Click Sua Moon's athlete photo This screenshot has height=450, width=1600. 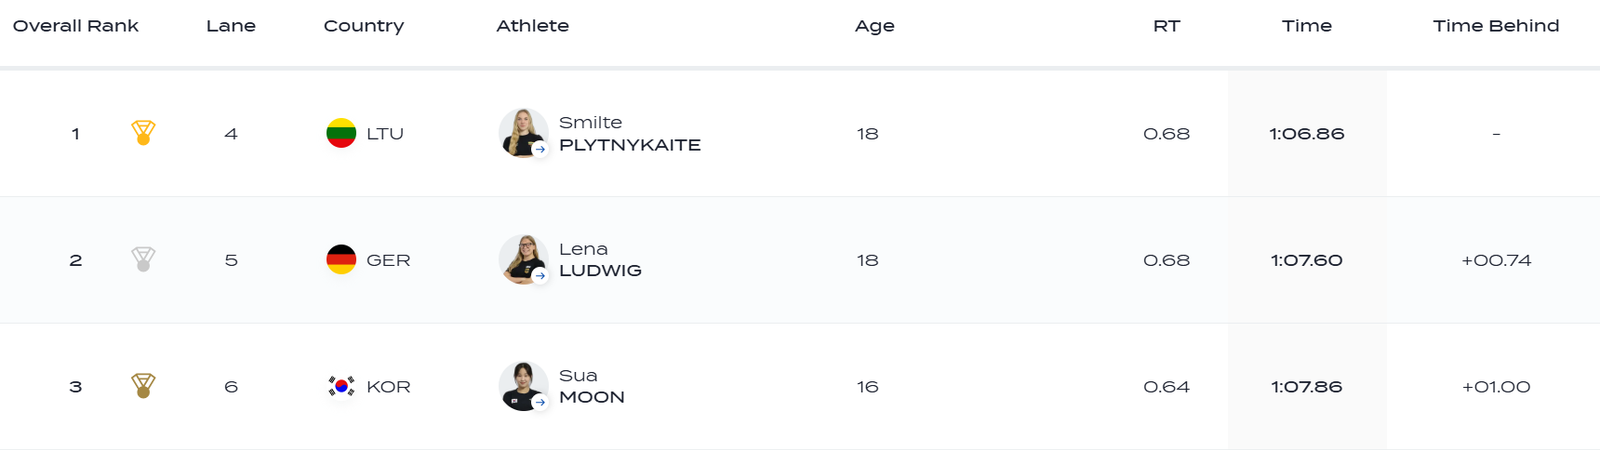point(521,384)
